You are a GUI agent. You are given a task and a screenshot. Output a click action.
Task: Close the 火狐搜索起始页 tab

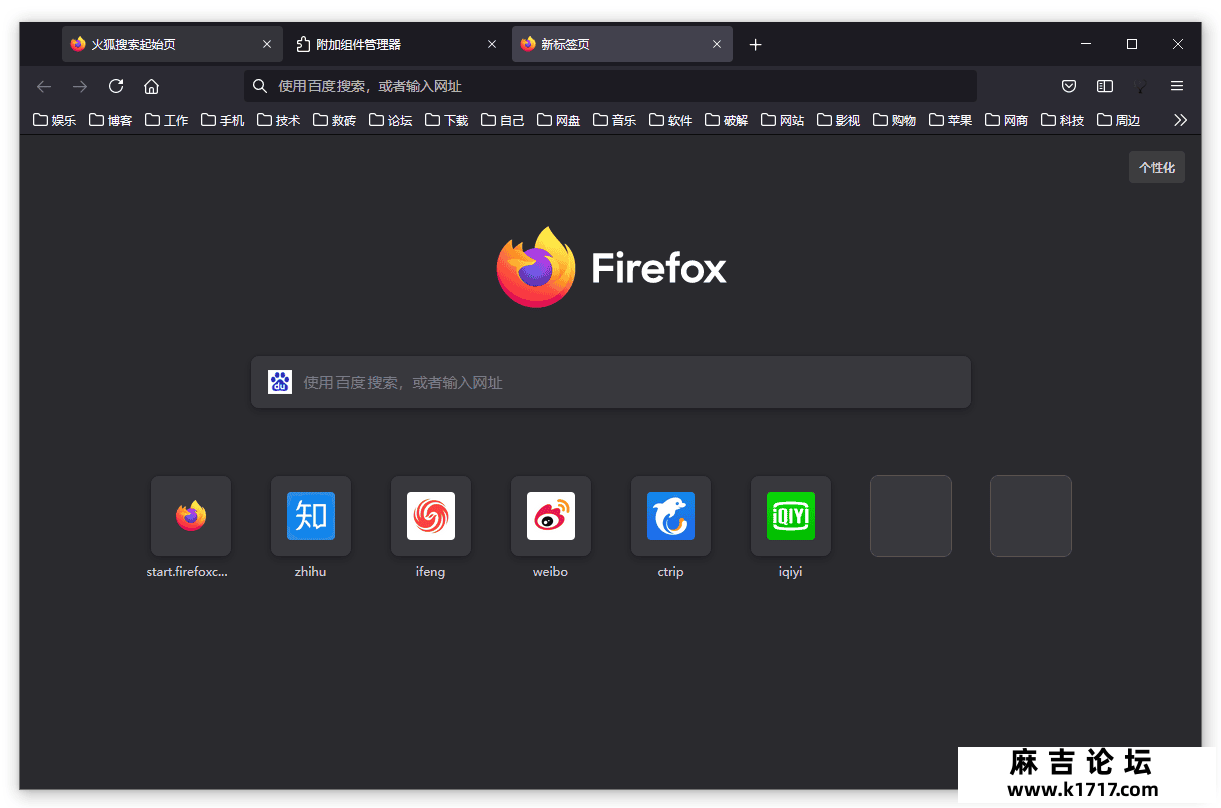coord(267,44)
